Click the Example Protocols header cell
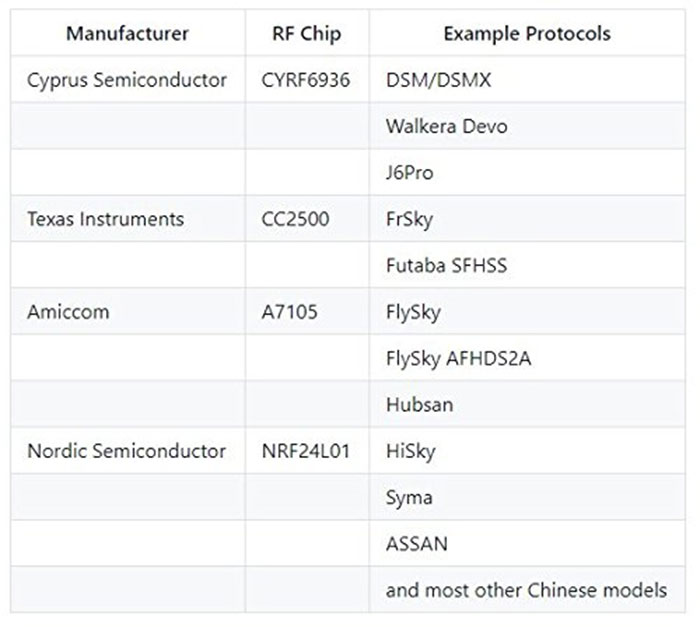The height and width of the screenshot is (627, 700). coord(527,33)
